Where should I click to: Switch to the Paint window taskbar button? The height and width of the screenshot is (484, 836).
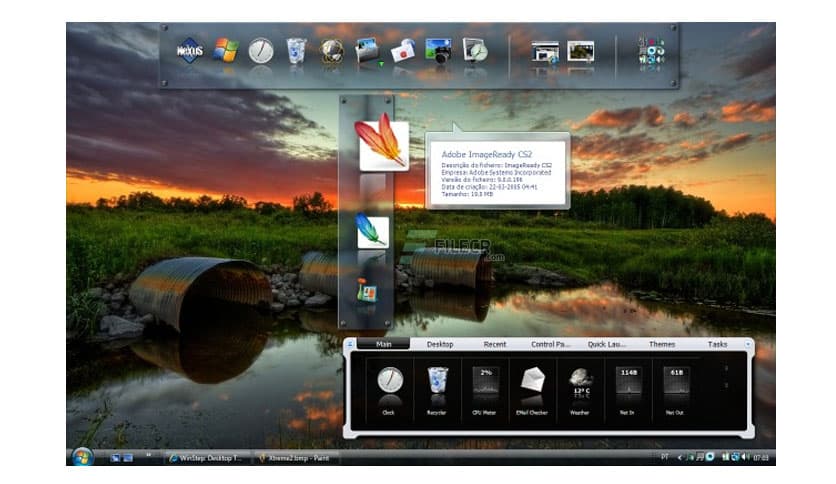coord(296,458)
